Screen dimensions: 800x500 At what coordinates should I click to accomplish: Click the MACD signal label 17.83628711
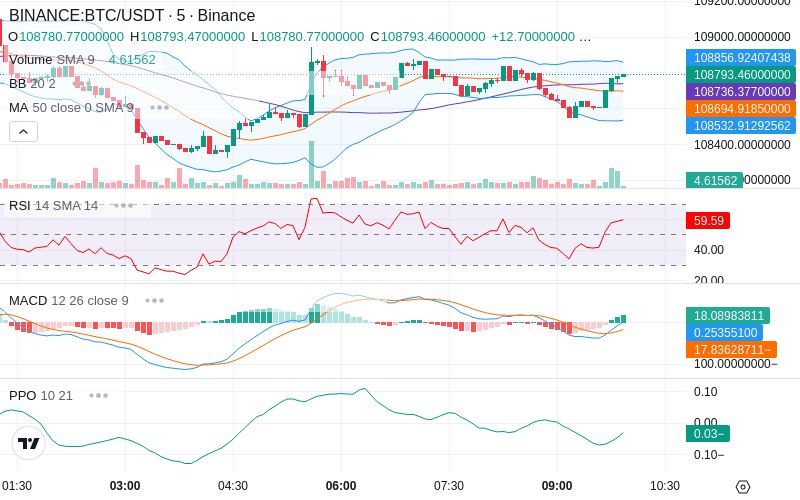click(731, 349)
